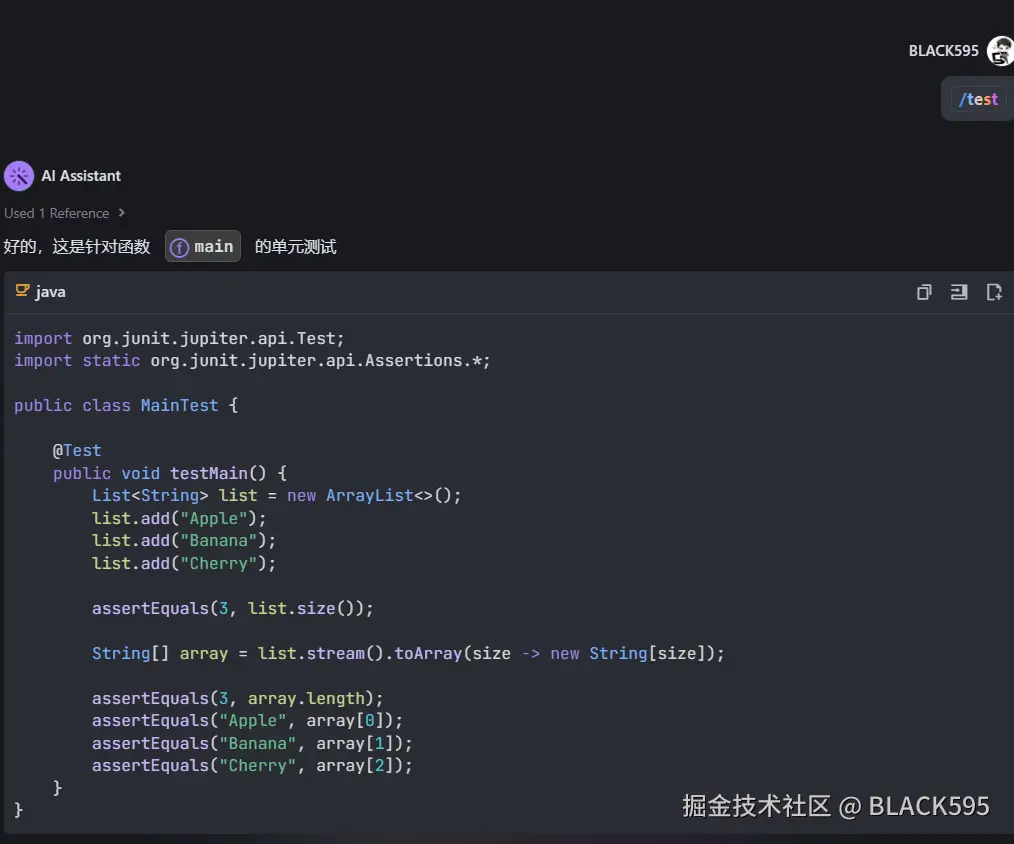Click the AI Assistant label
The height and width of the screenshot is (844, 1014).
[81, 176]
